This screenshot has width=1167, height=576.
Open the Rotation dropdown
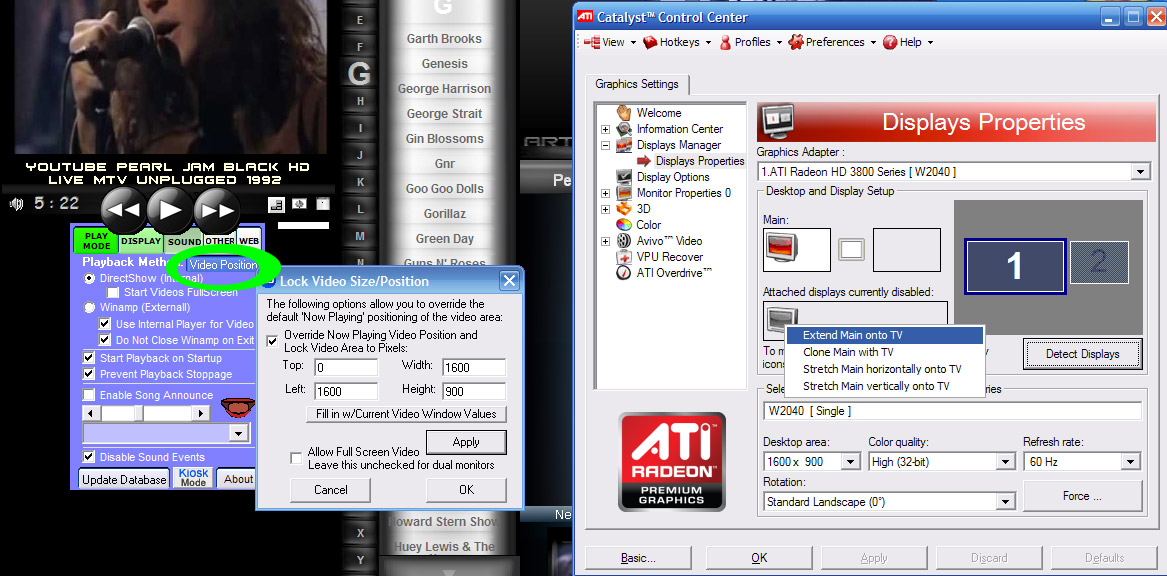[x=1005, y=502]
